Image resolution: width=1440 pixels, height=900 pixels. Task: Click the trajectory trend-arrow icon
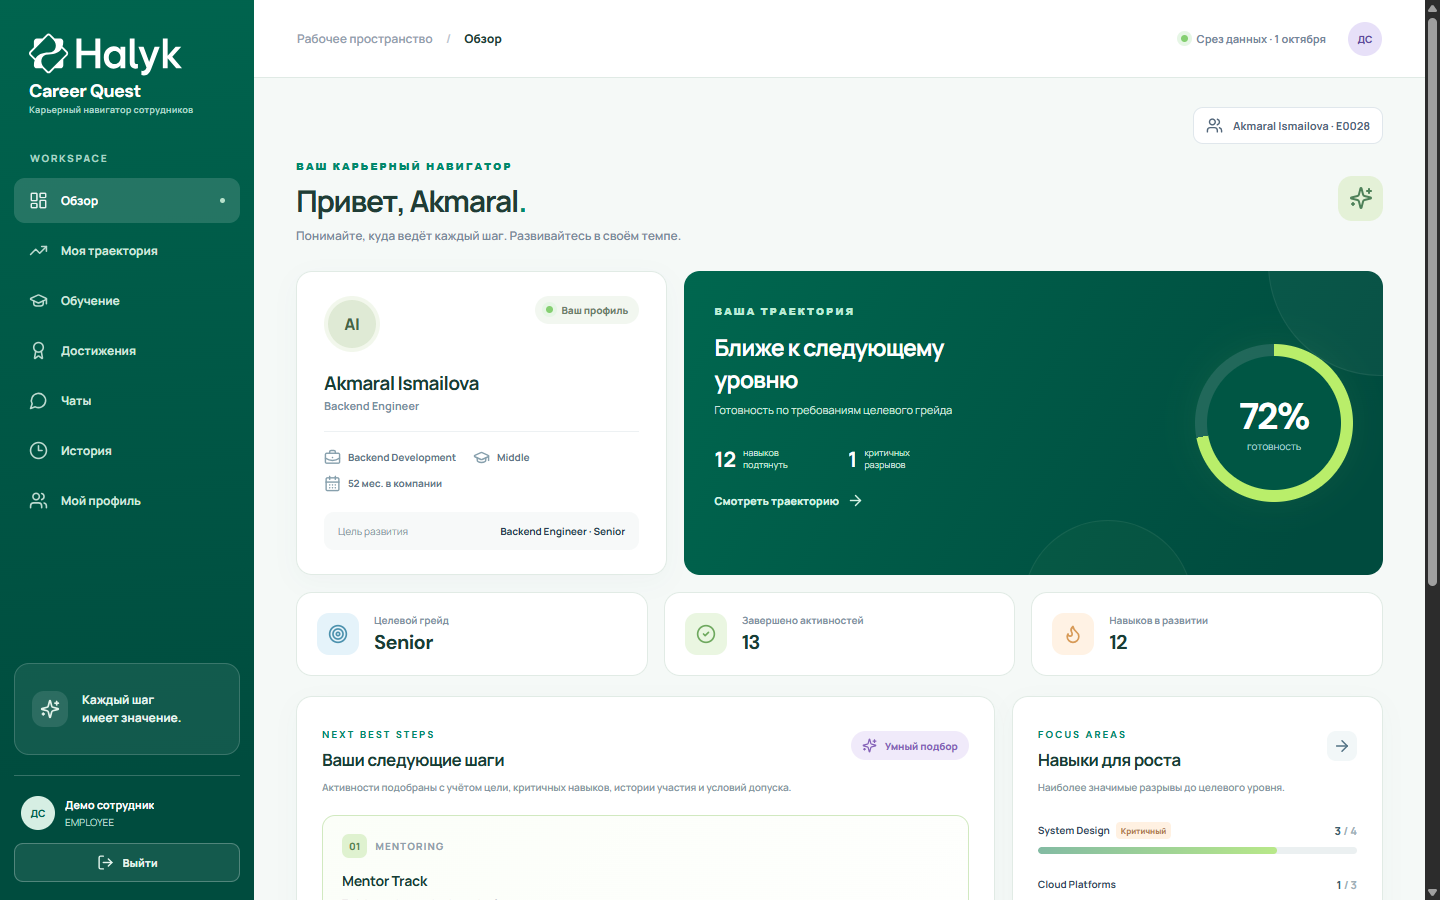coord(38,250)
